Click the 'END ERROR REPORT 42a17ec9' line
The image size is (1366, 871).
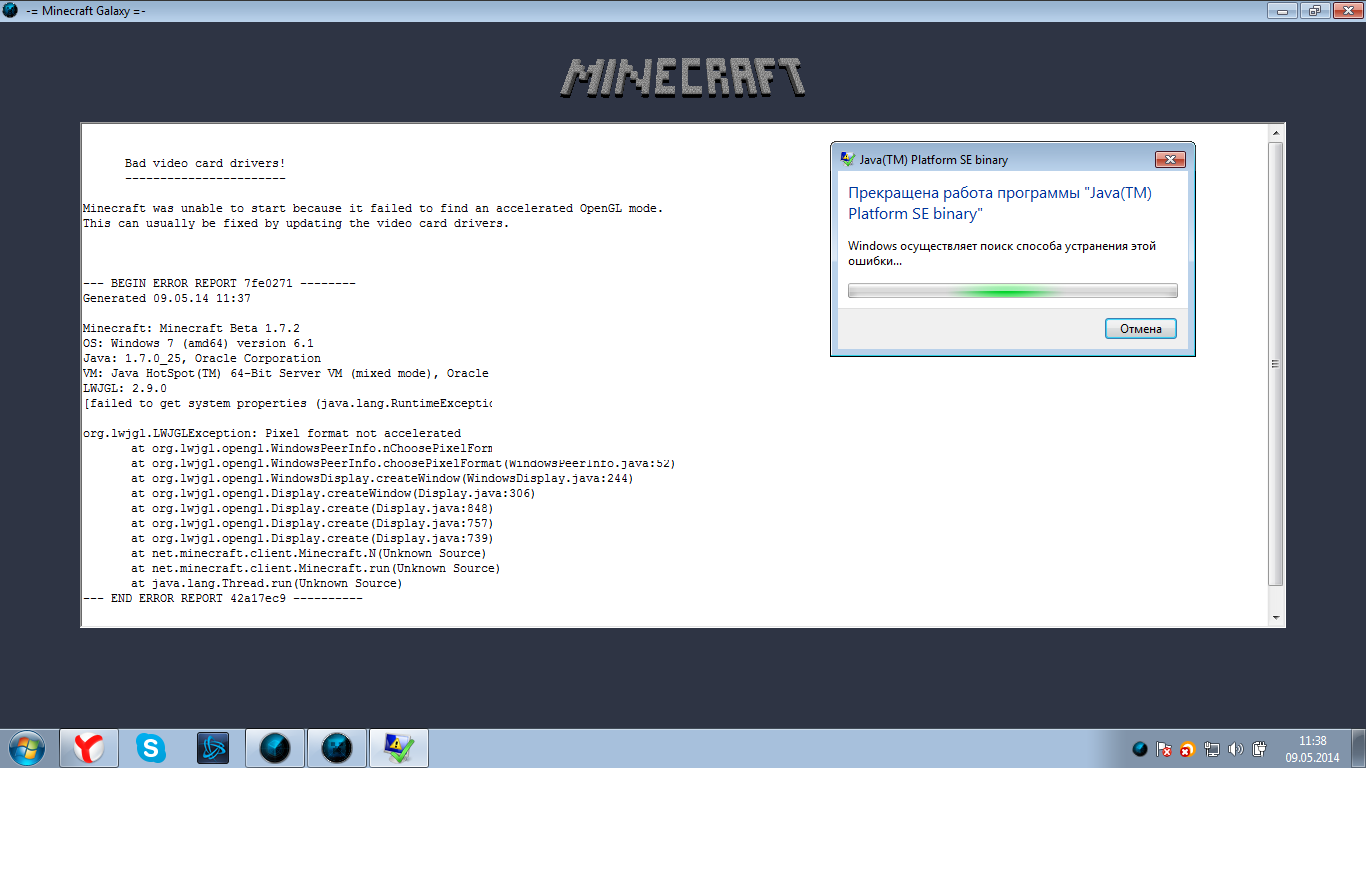[223, 598]
